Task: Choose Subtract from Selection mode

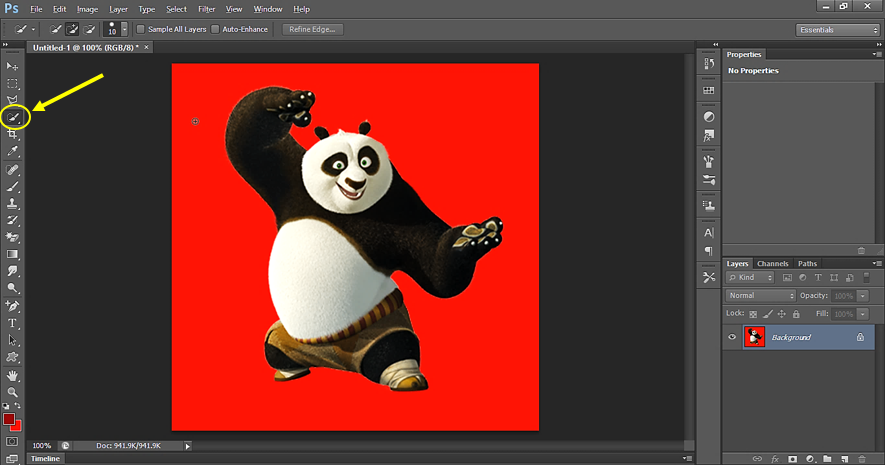Action: 89,29
